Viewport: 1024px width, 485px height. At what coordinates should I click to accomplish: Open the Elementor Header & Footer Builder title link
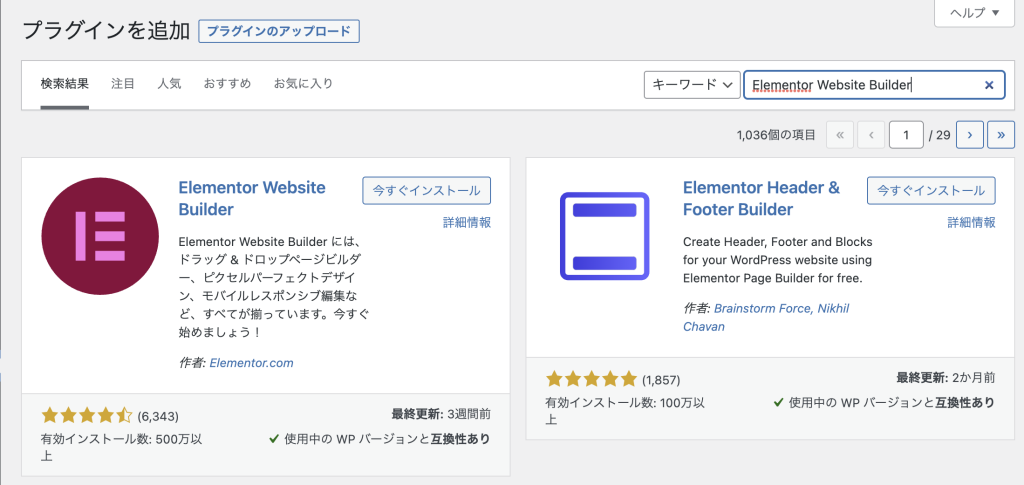(761, 198)
